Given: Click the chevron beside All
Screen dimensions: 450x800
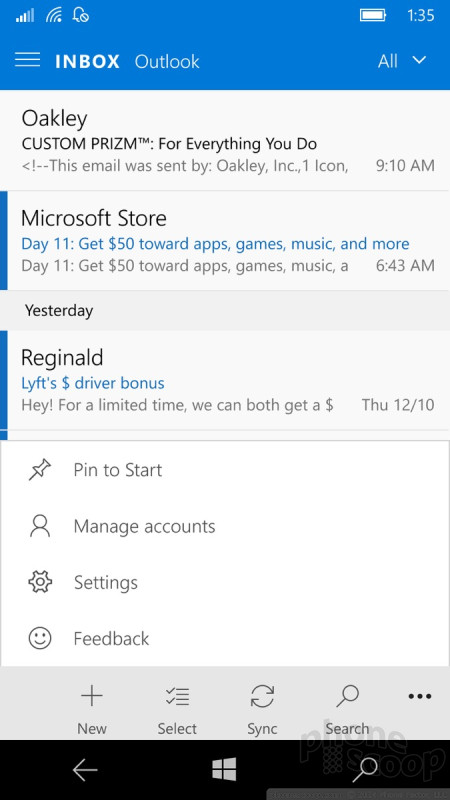Looking at the screenshot, I should [419, 61].
